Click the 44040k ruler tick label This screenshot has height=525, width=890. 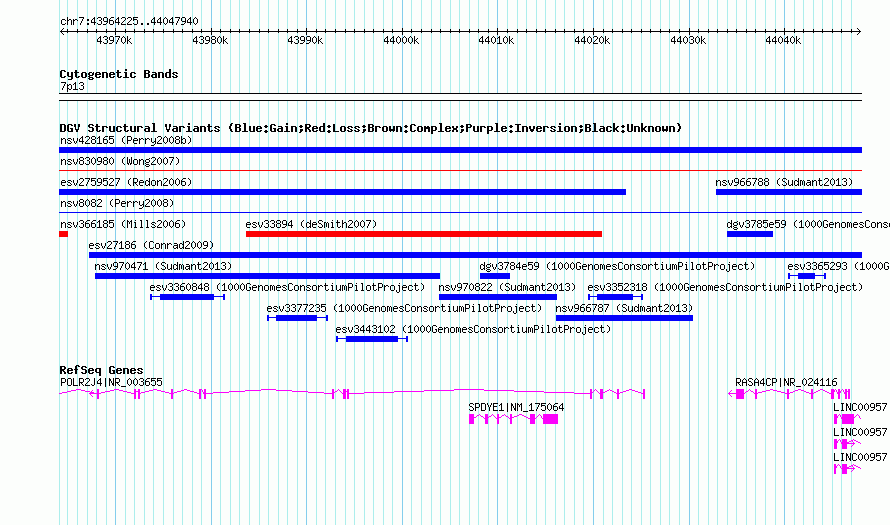[783, 40]
